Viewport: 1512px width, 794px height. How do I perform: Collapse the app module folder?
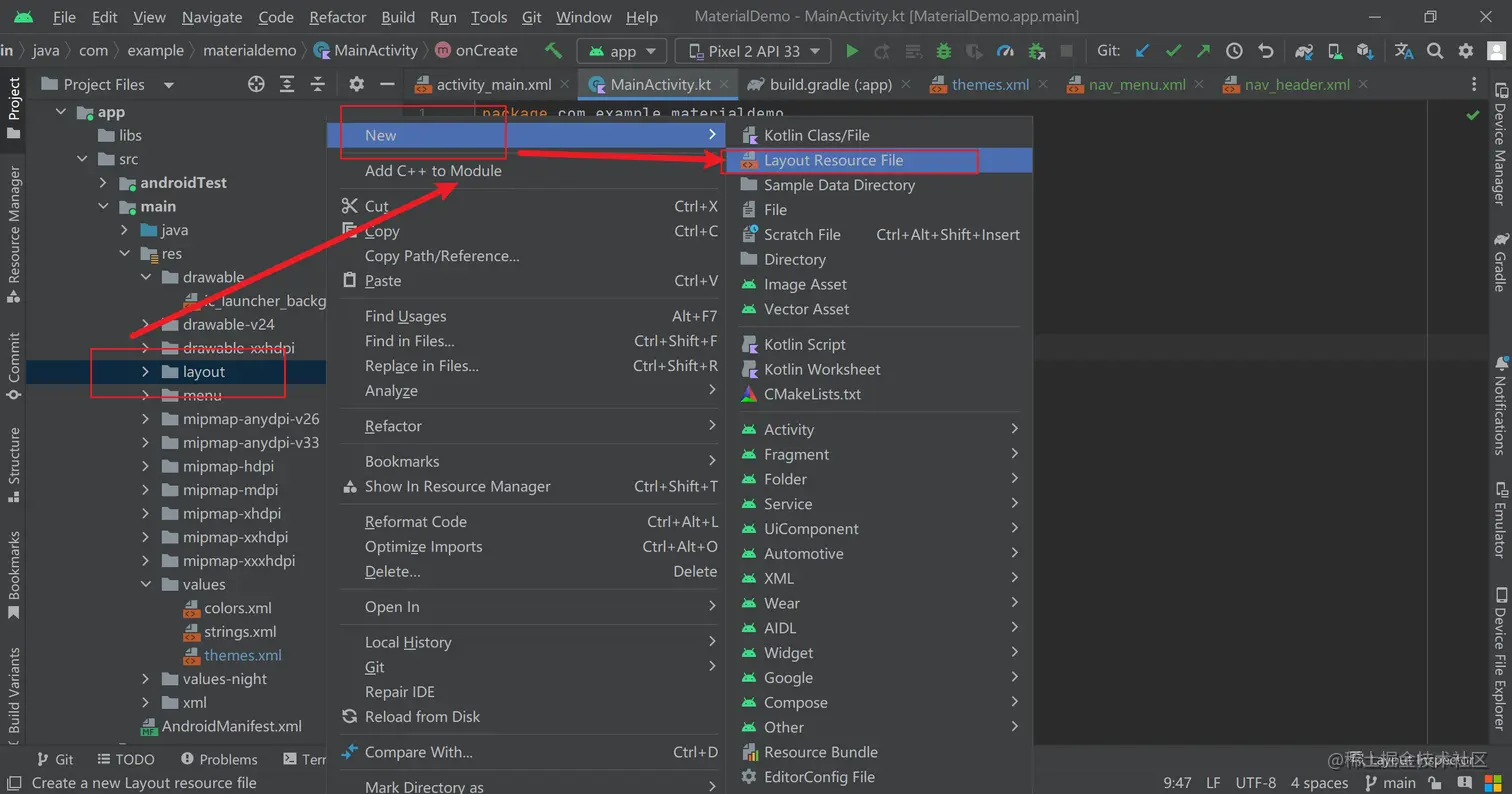click(x=60, y=113)
